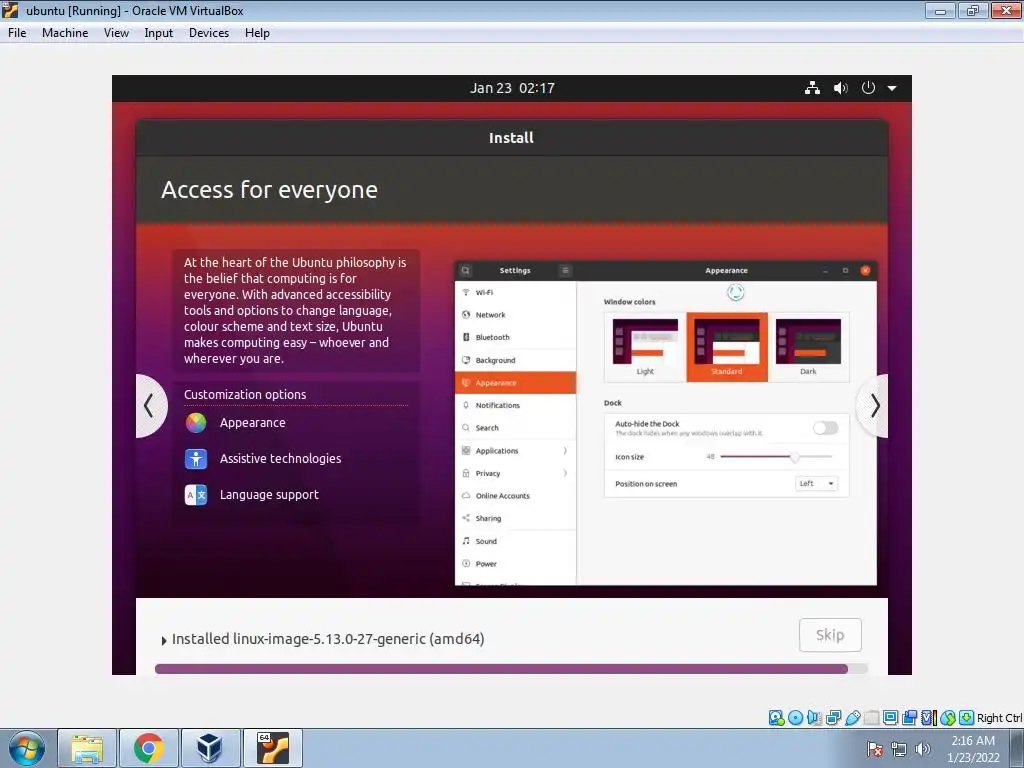1024x768 pixels.
Task: Expand Applications chevron in Settings preview
Action: [x=565, y=451]
